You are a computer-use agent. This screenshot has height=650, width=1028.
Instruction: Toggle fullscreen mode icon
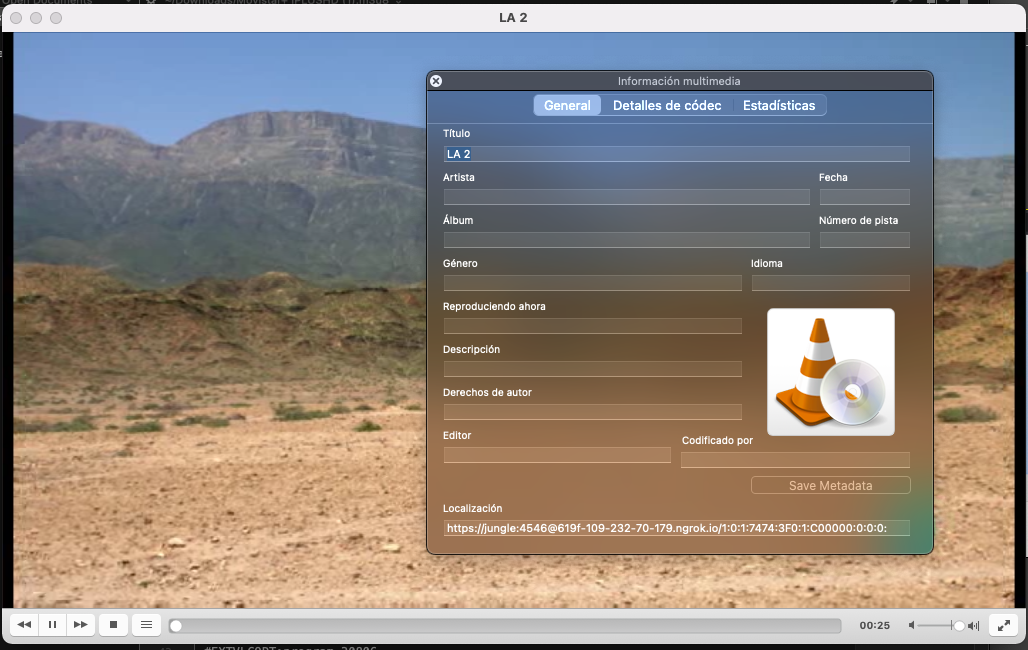pyautogui.click(x=1003, y=625)
